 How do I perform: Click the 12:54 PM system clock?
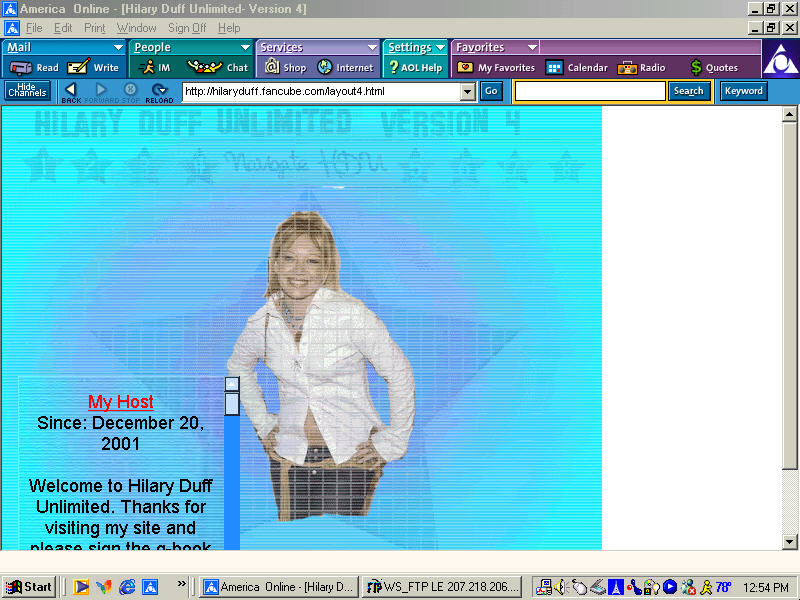[x=766, y=587]
